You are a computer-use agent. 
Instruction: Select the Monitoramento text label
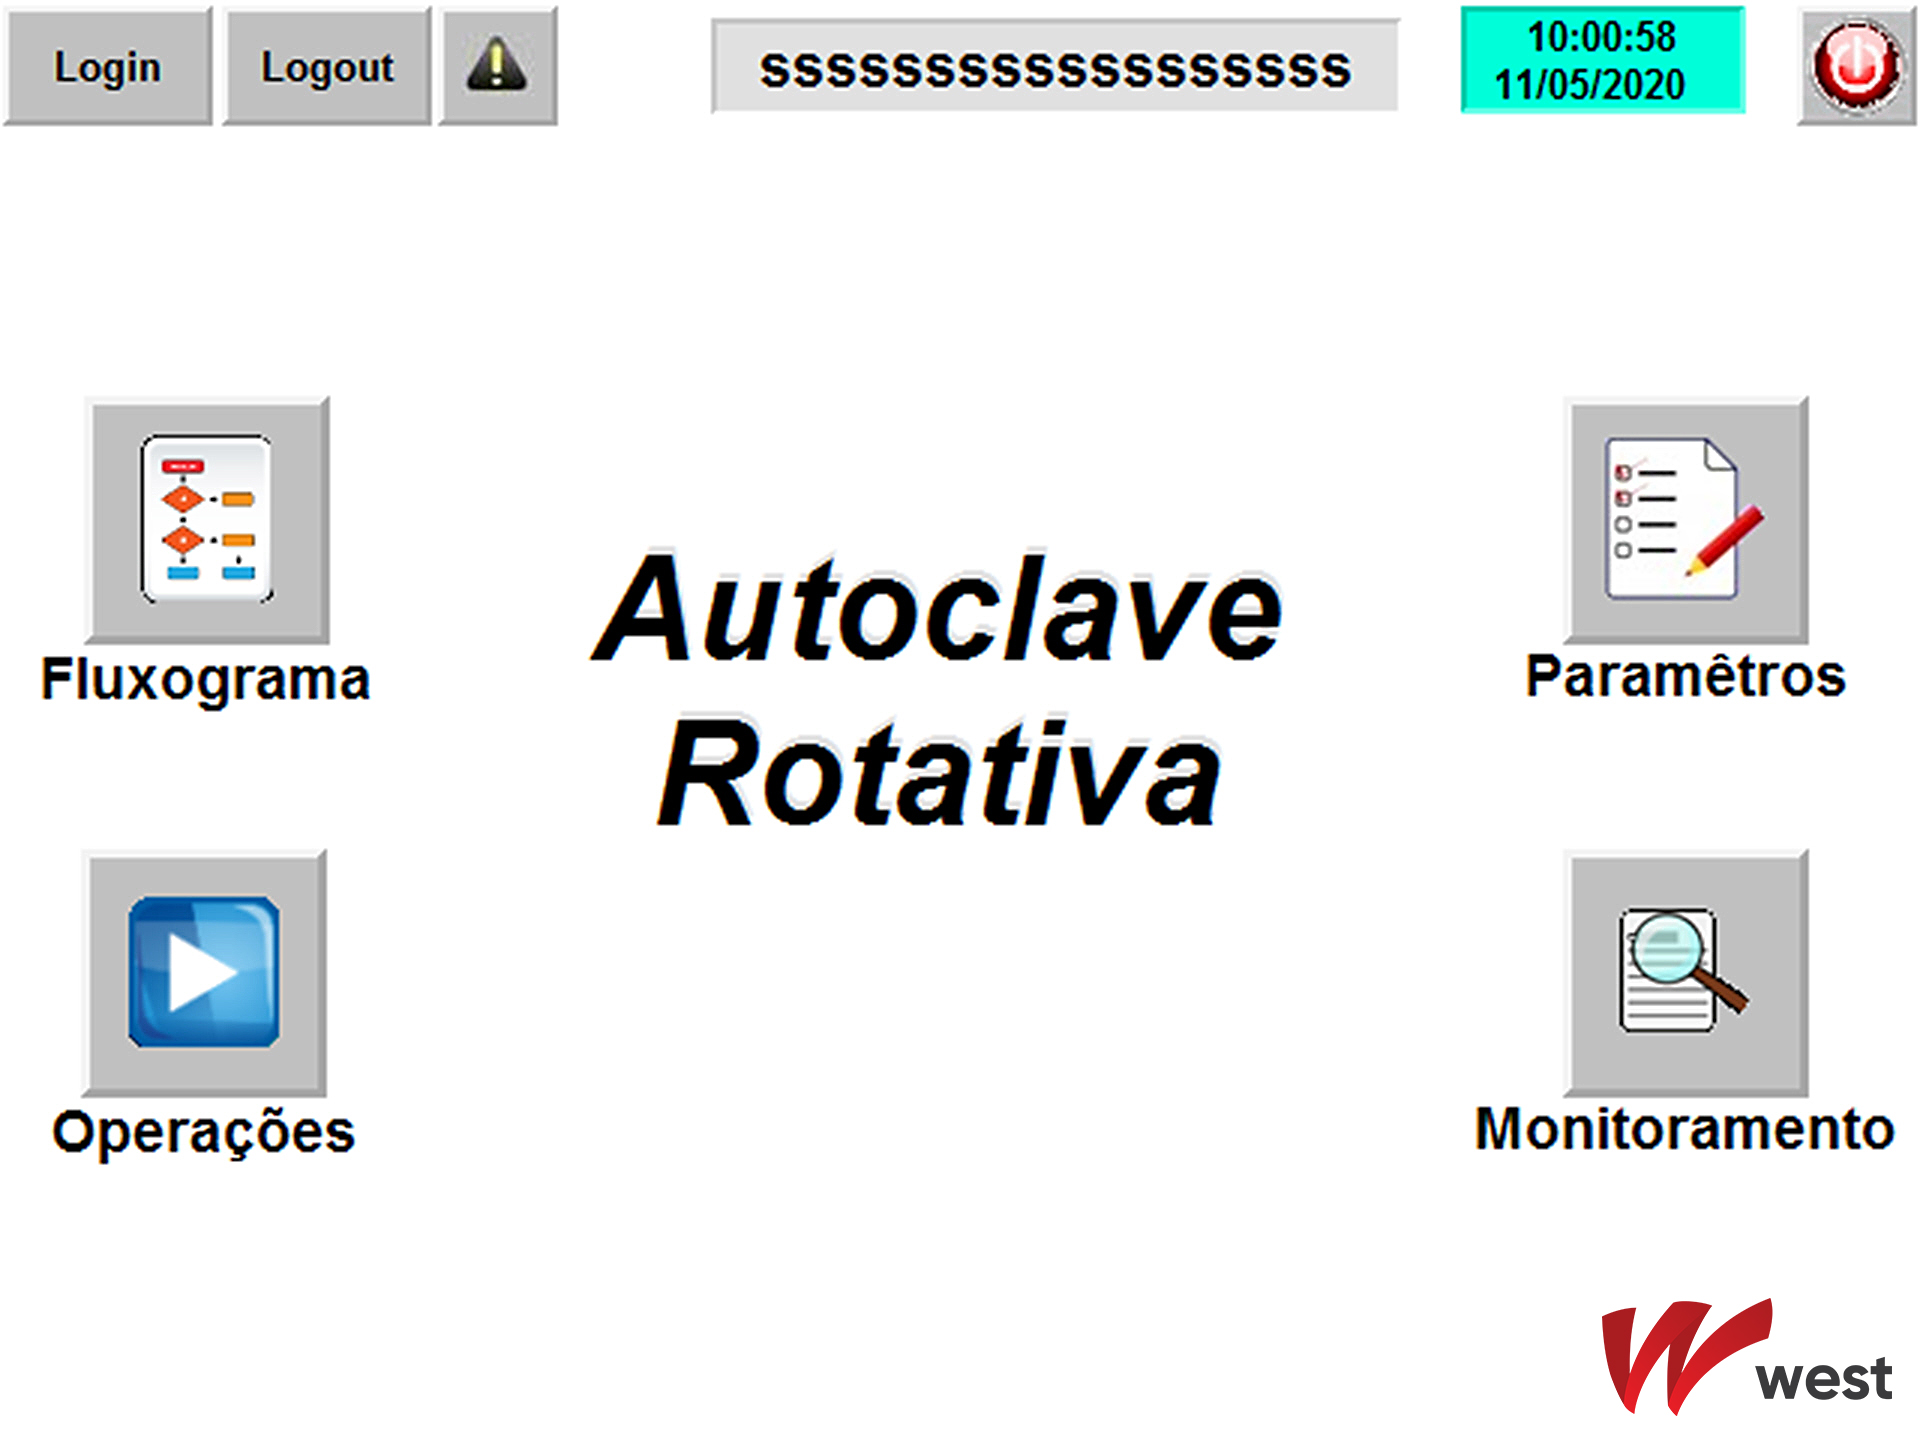click(1685, 1129)
